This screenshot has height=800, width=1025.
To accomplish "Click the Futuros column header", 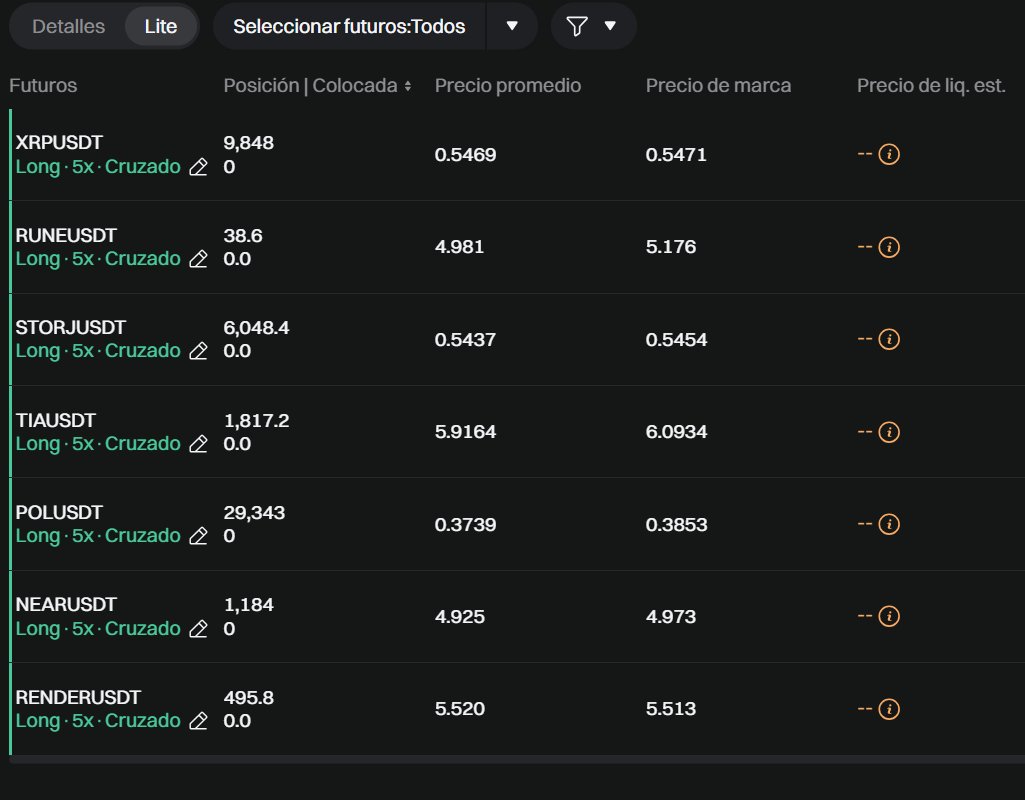I will [43, 86].
